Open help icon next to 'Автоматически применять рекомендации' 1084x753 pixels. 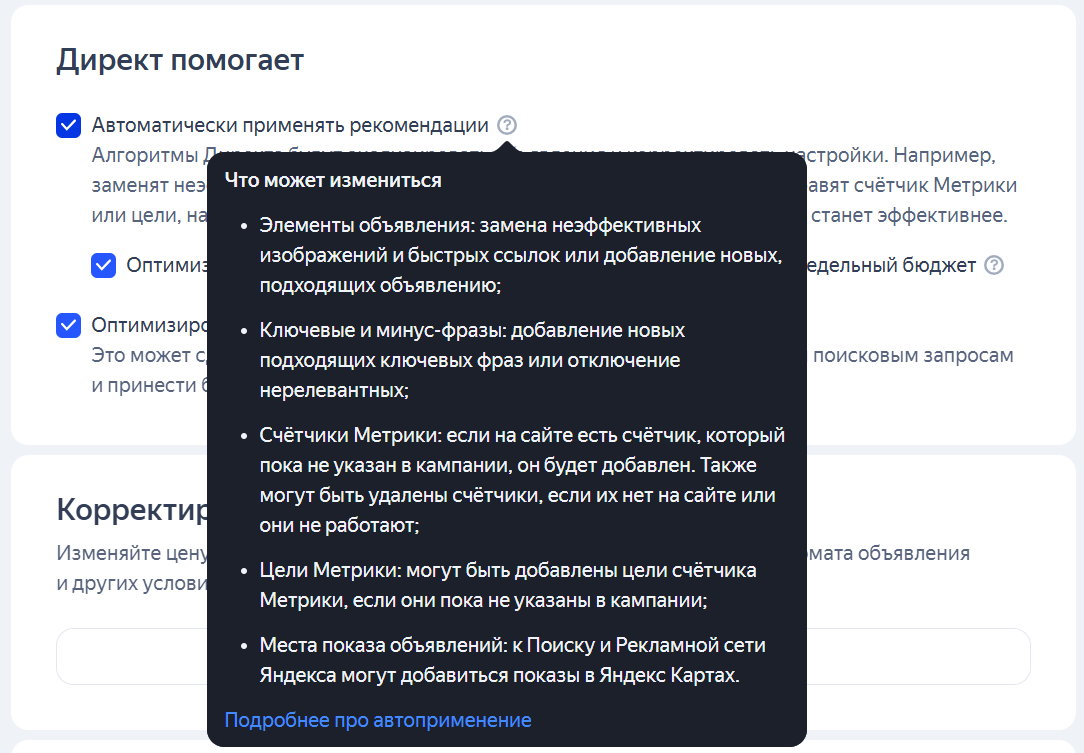(507, 125)
